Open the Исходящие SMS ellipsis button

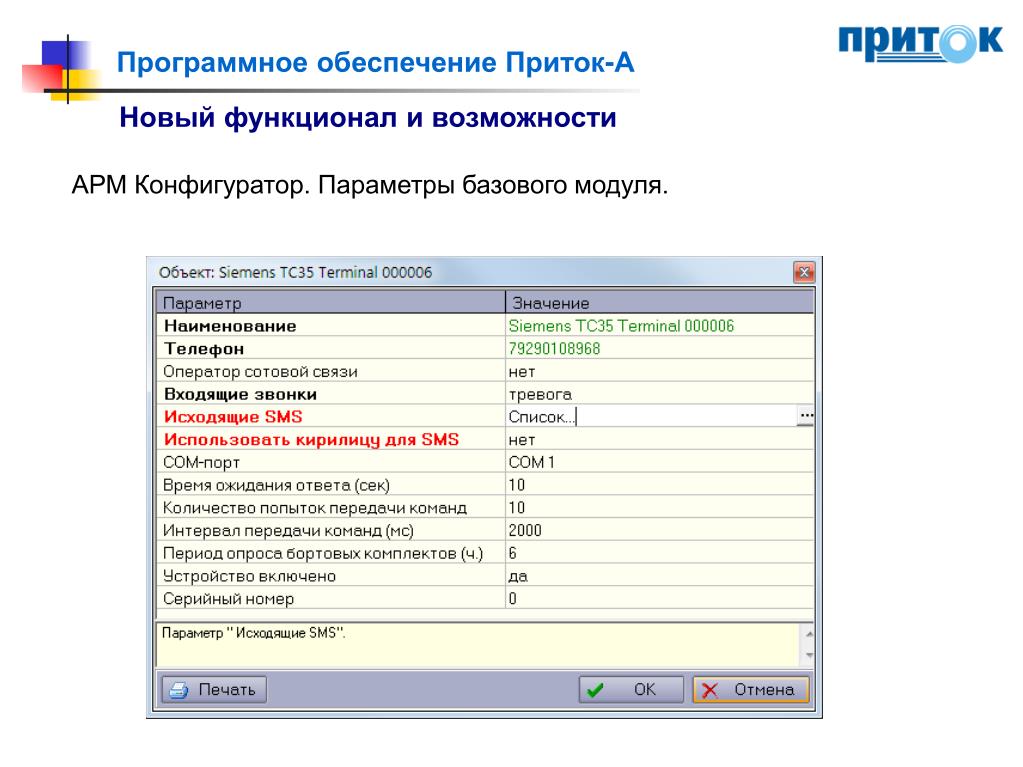pos(806,416)
